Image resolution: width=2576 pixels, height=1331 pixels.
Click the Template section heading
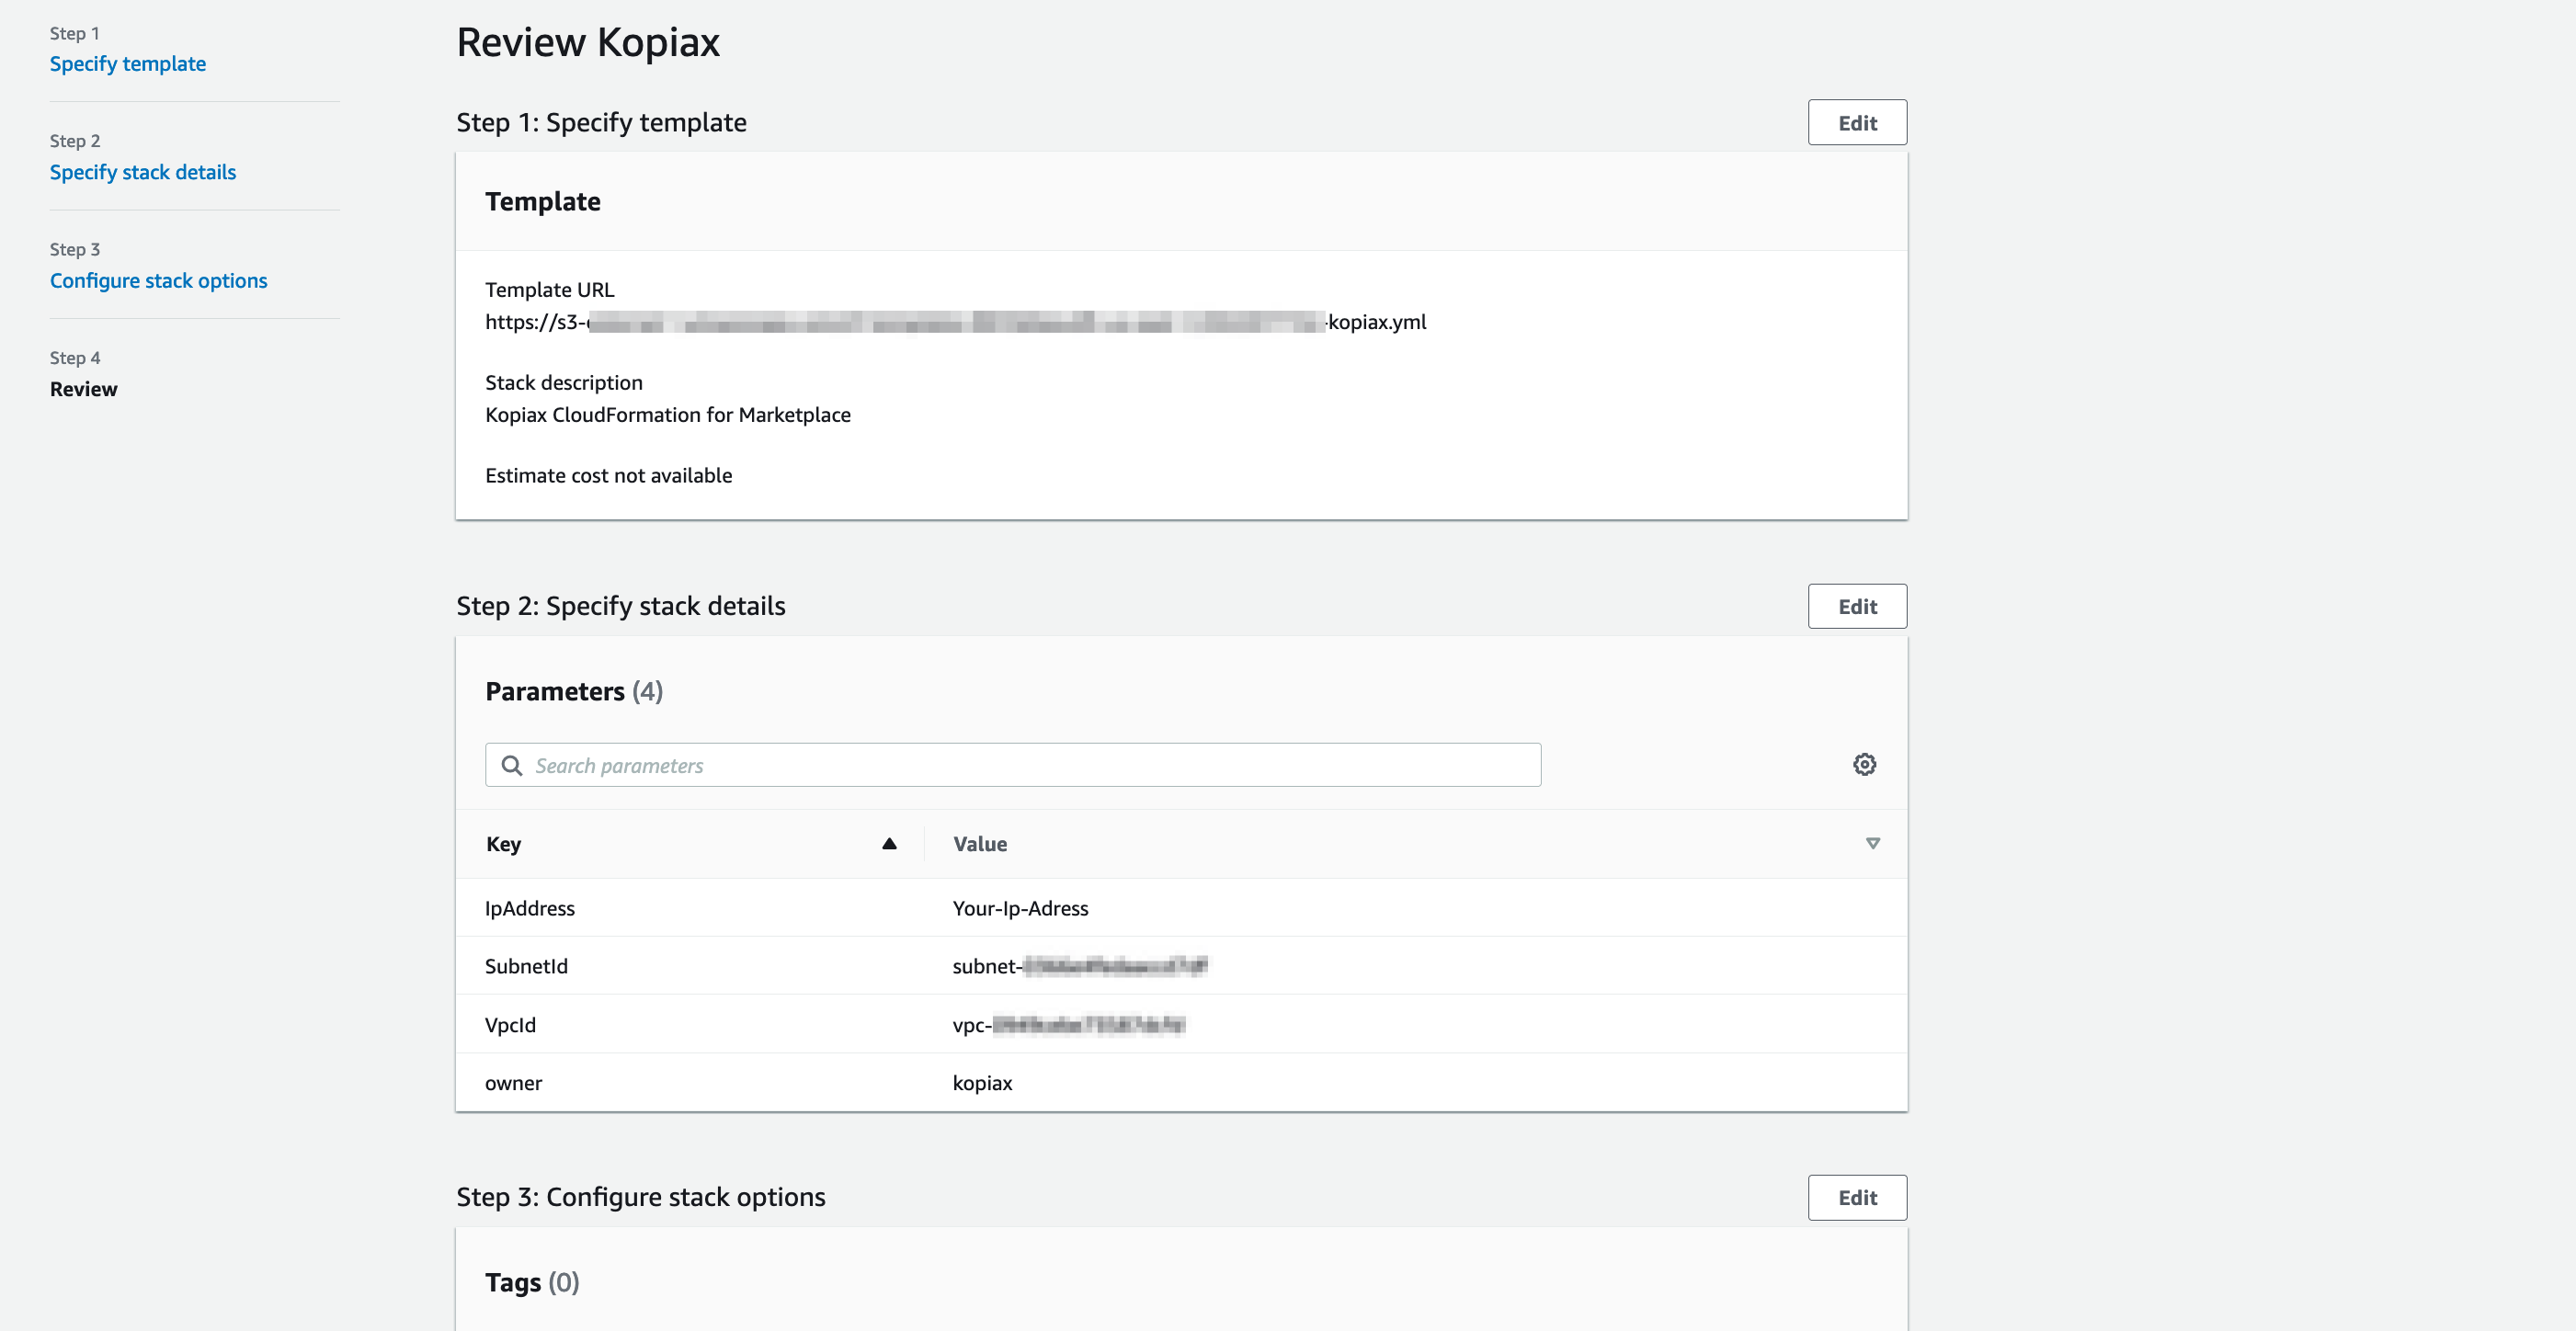543,201
